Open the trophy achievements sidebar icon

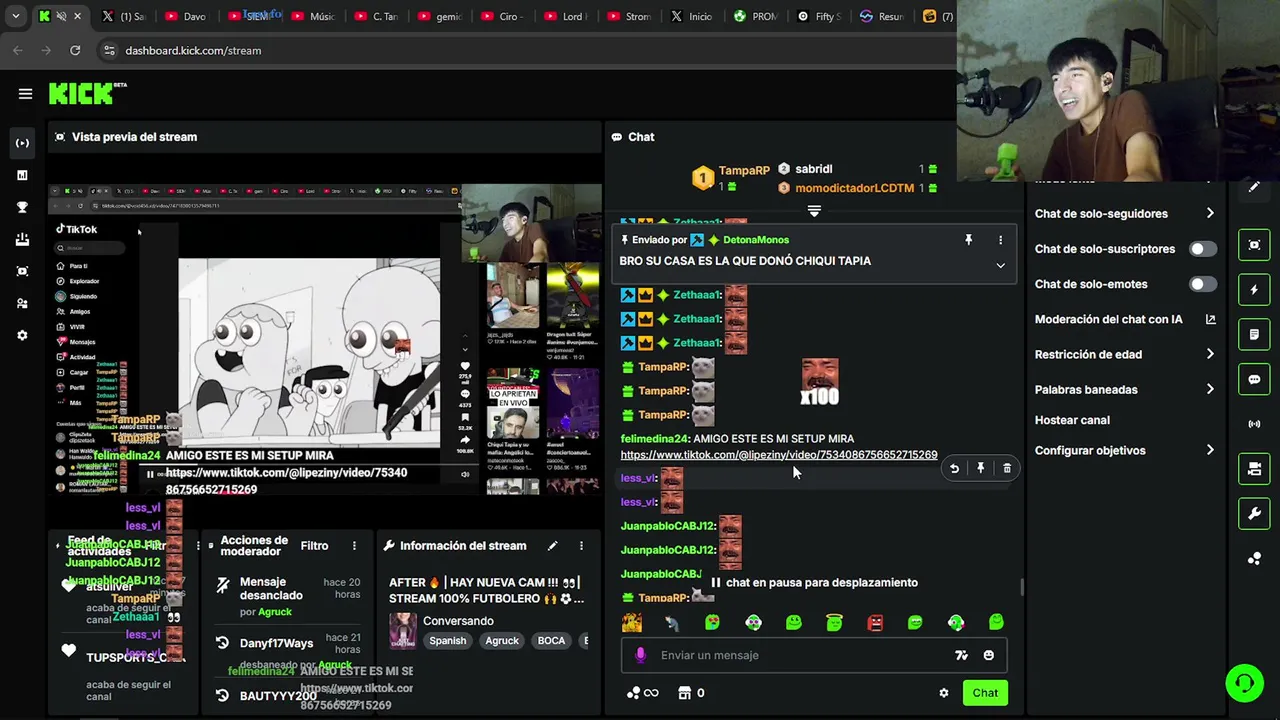(x=22, y=207)
